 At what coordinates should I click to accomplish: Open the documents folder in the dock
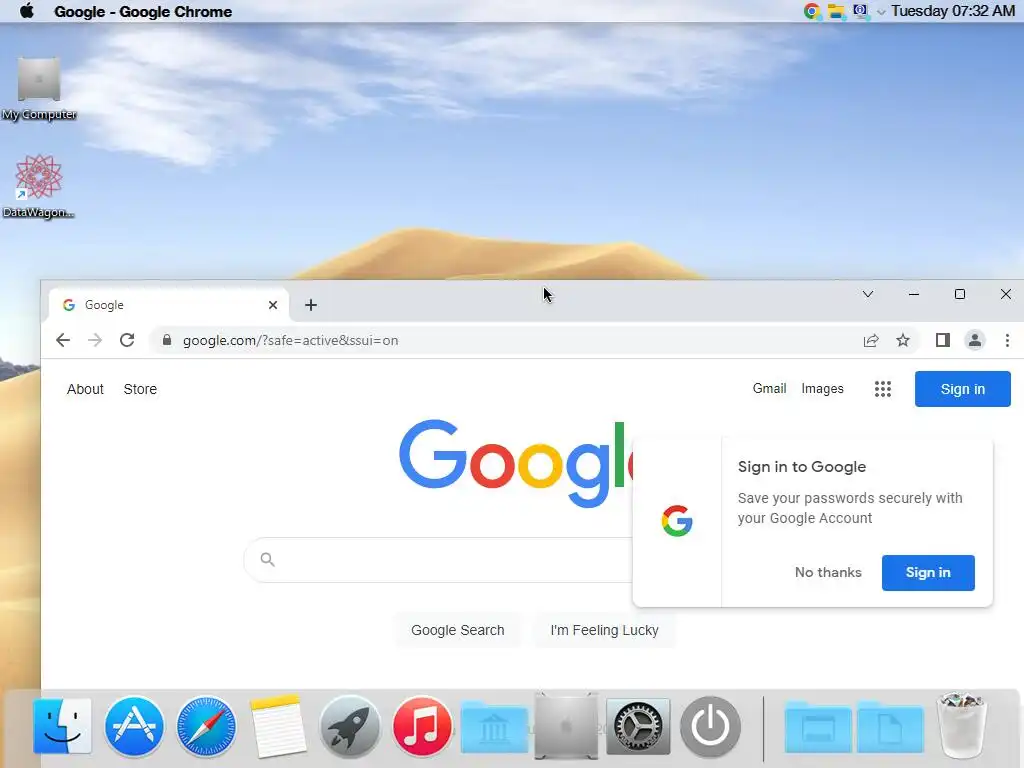pyautogui.click(x=889, y=728)
